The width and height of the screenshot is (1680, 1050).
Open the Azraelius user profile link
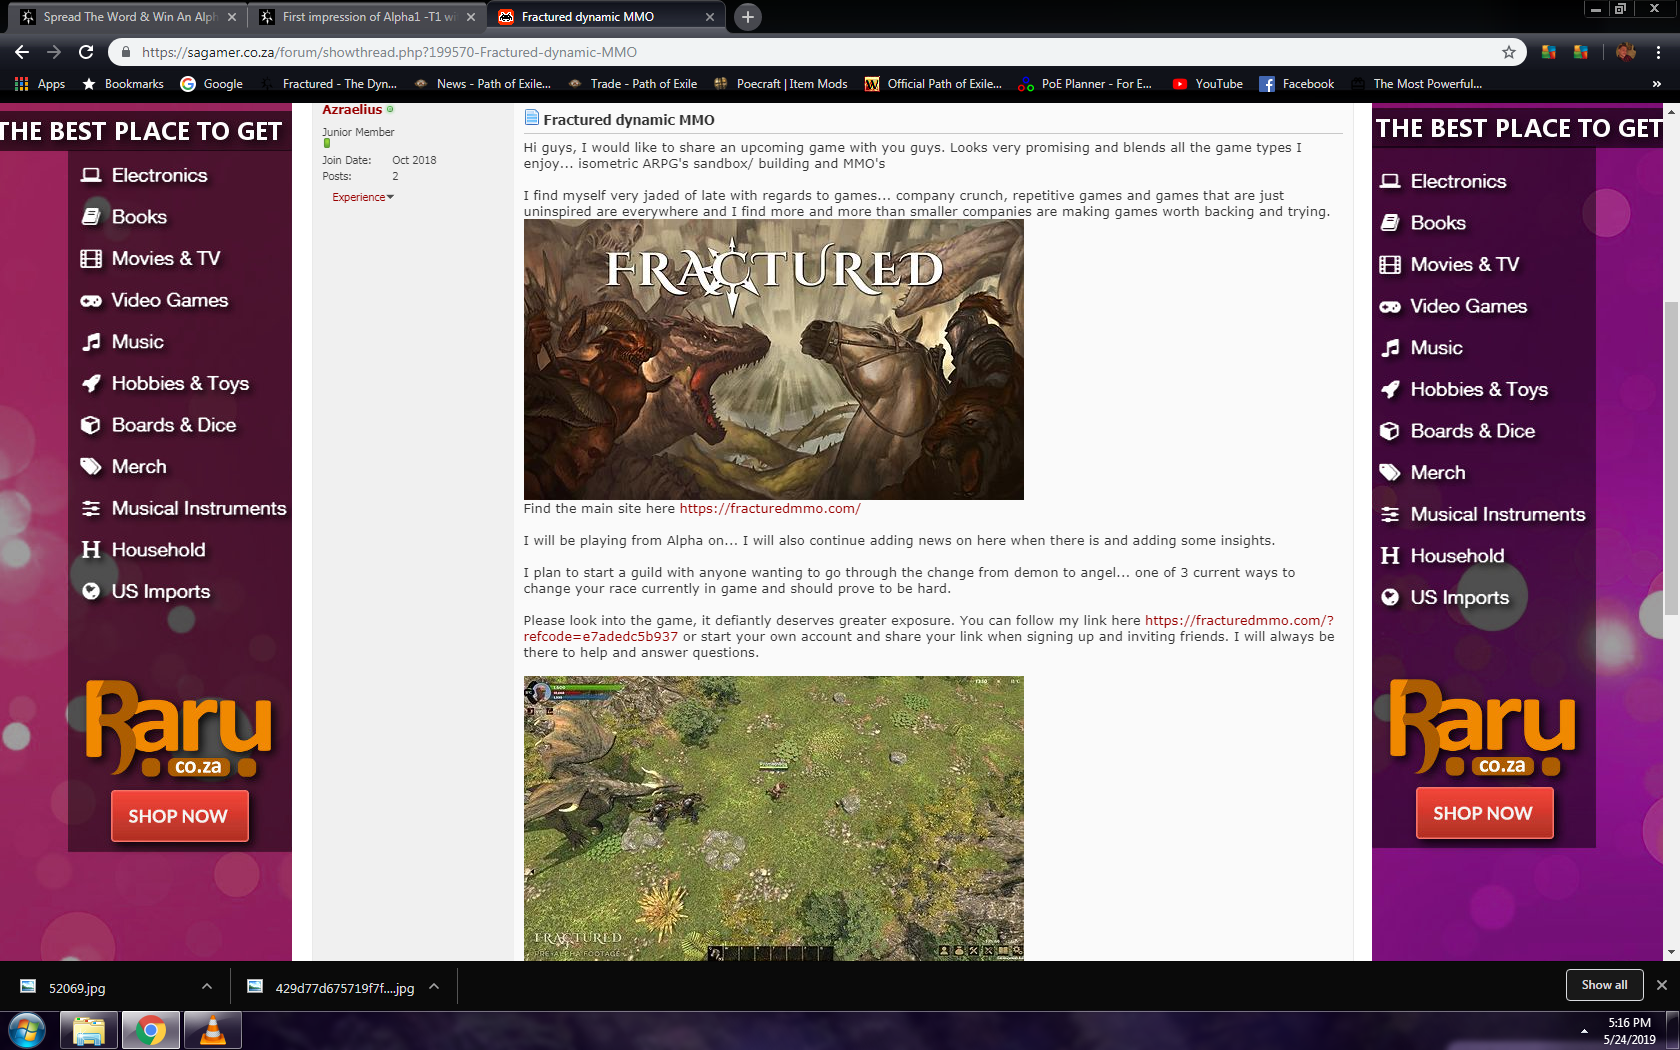352,110
